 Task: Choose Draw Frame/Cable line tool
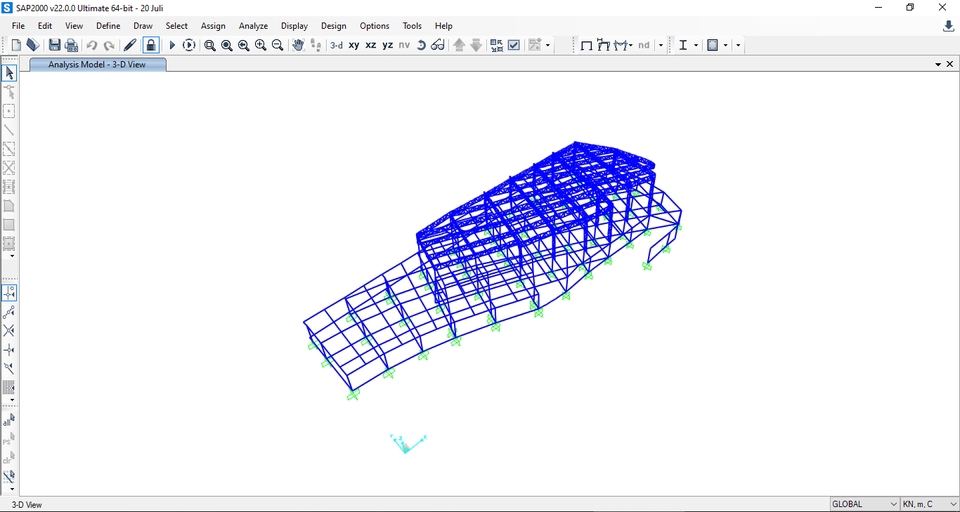[x=9, y=130]
